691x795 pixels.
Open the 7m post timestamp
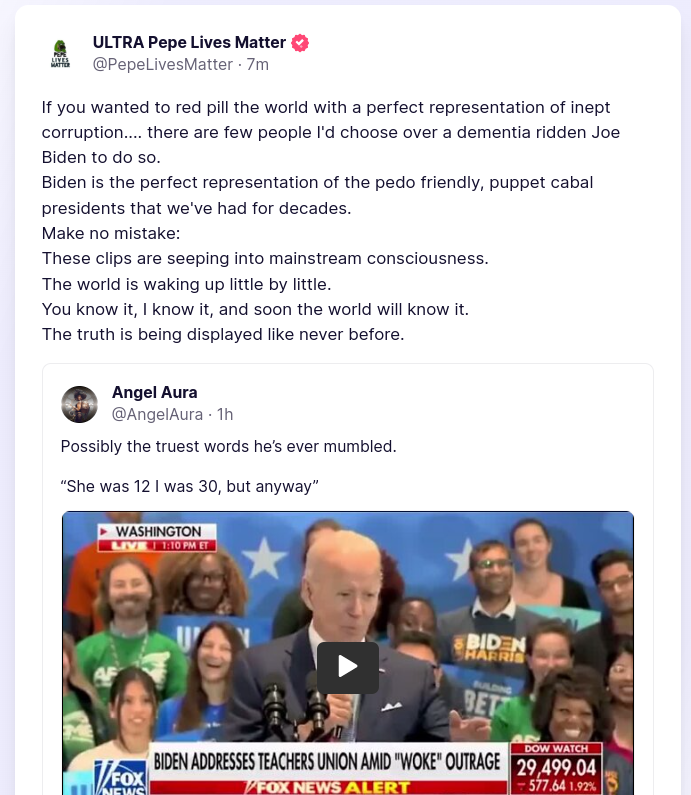coord(258,64)
